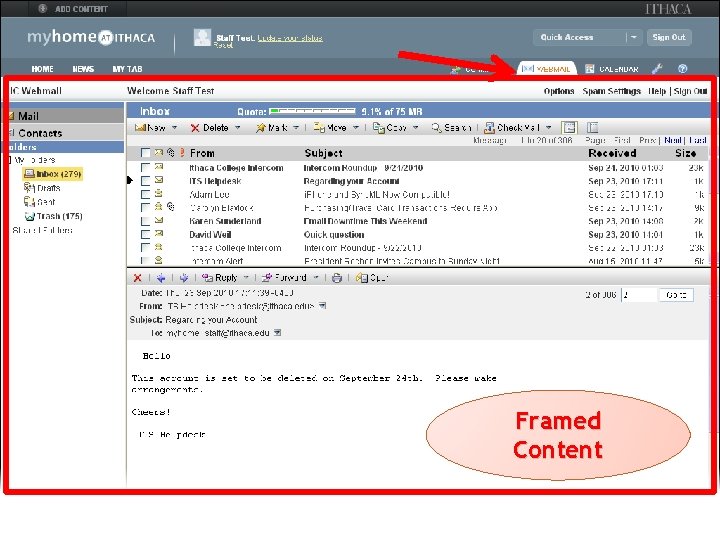
Task: Go to MY TAB
Action: coord(127,69)
